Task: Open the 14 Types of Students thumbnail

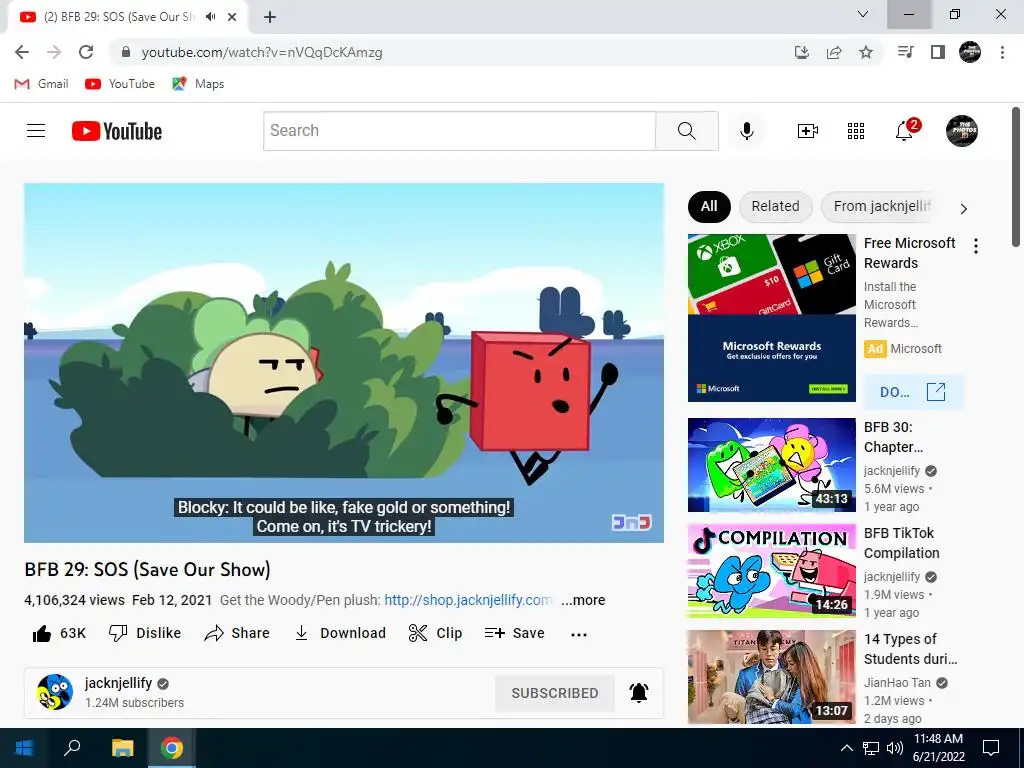Action: [x=771, y=677]
